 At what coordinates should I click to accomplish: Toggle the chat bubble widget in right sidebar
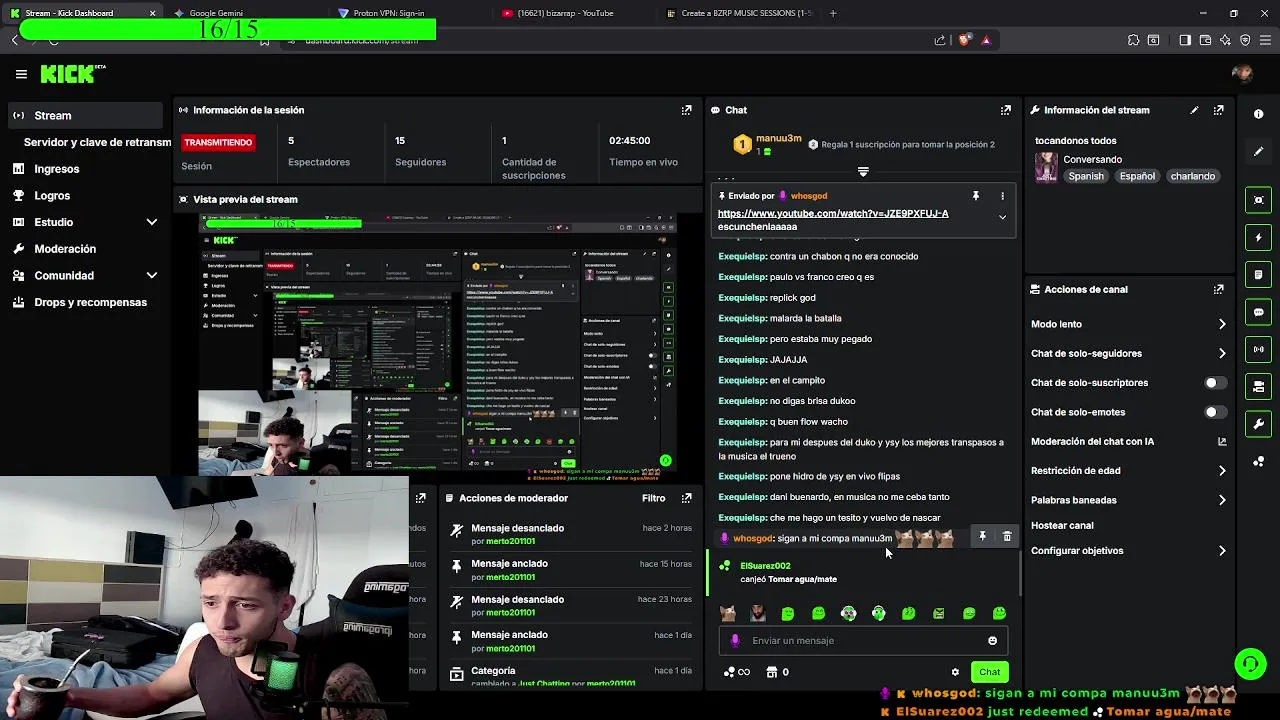coord(1258,312)
